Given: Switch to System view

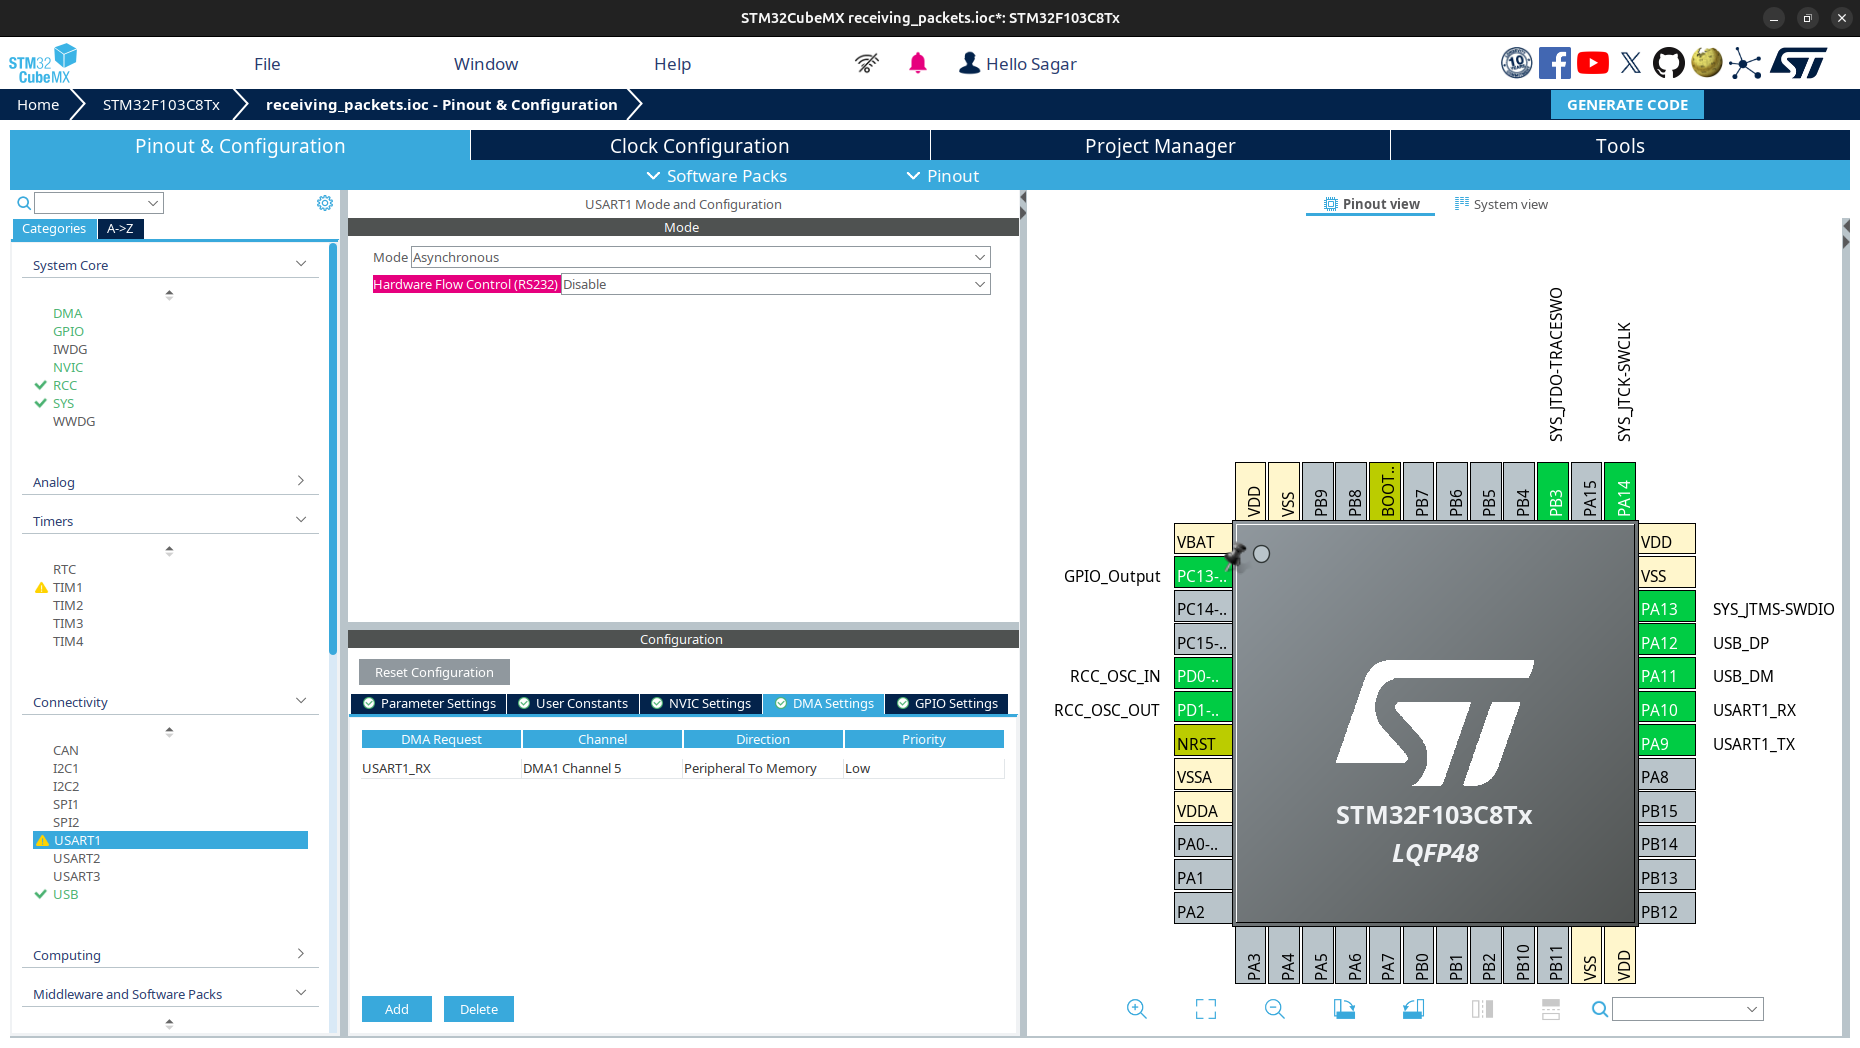Looking at the screenshot, I should point(1501,204).
